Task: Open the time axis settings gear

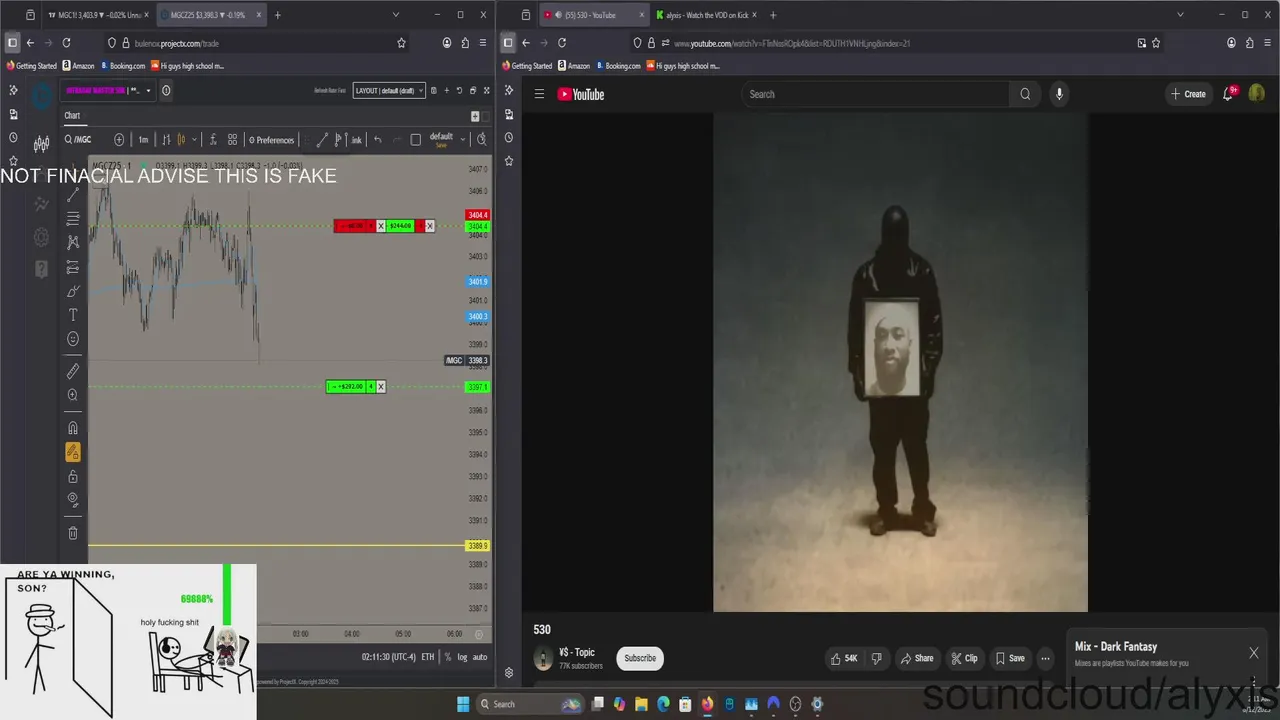Action: [479, 634]
